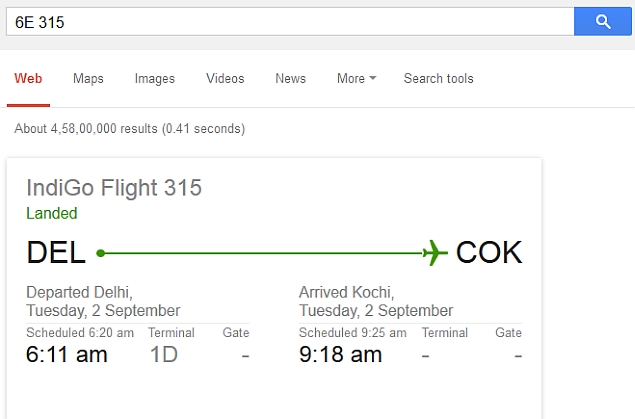Click the DEL departure airport code
635x419 pixels.
click(x=56, y=252)
